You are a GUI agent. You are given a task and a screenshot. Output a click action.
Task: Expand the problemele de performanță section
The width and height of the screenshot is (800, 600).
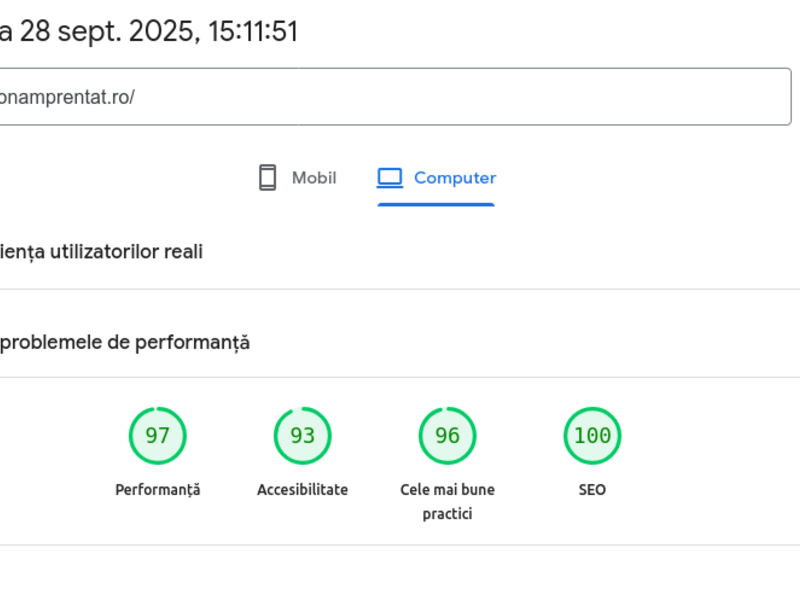124,343
